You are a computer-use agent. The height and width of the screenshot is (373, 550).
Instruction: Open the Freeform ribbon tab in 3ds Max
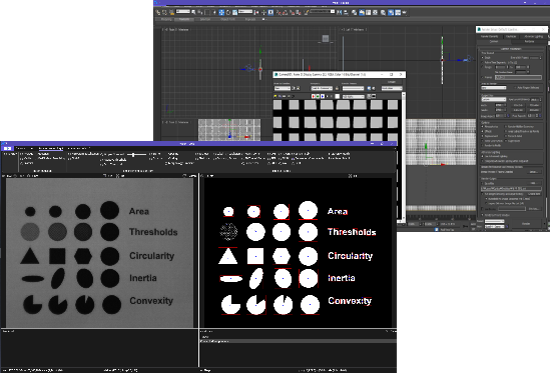(x=184, y=19)
